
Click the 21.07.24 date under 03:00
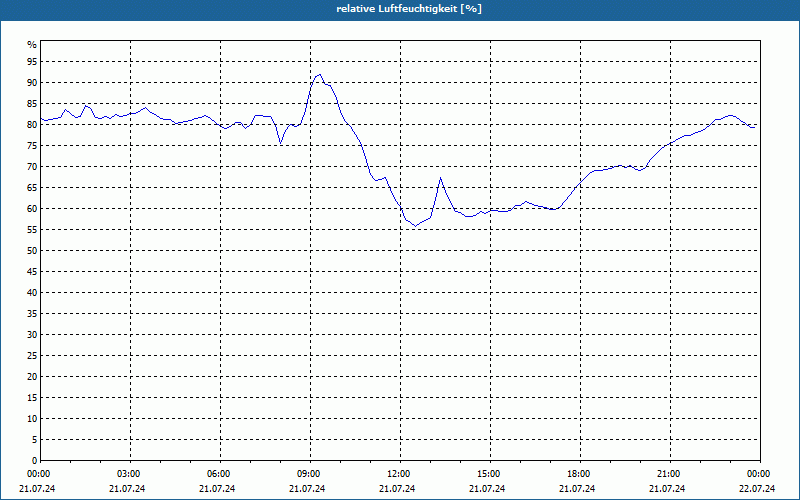[127, 489]
